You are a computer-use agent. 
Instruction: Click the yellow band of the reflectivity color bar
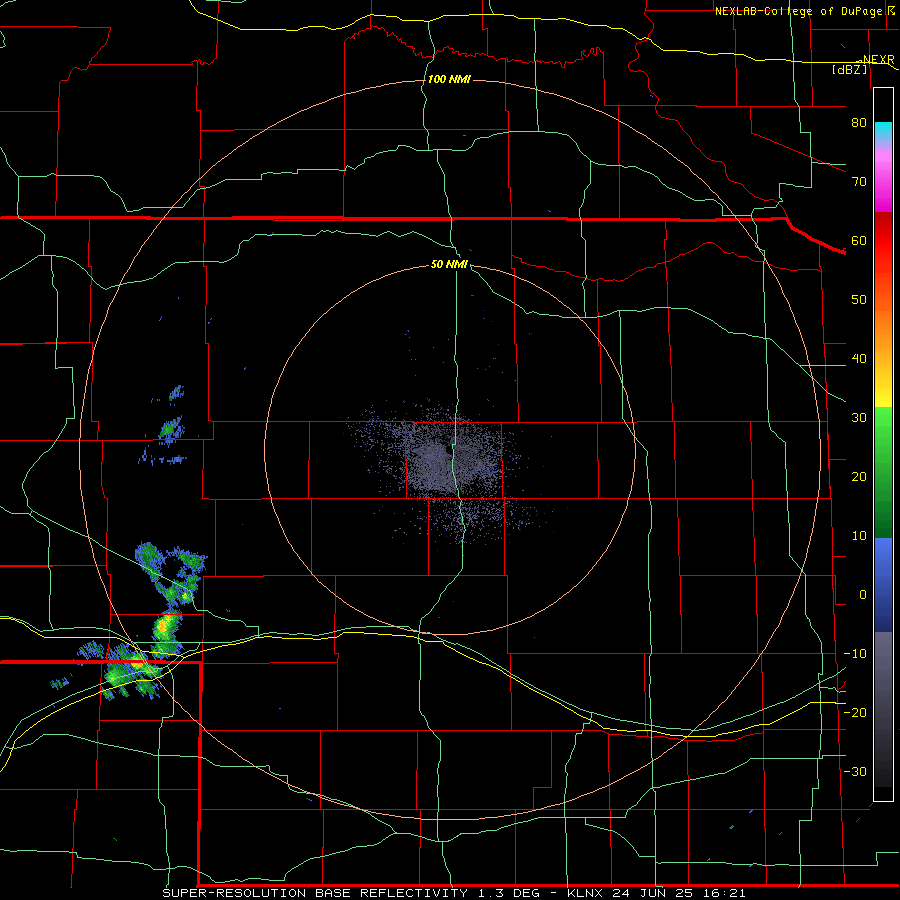pos(883,396)
